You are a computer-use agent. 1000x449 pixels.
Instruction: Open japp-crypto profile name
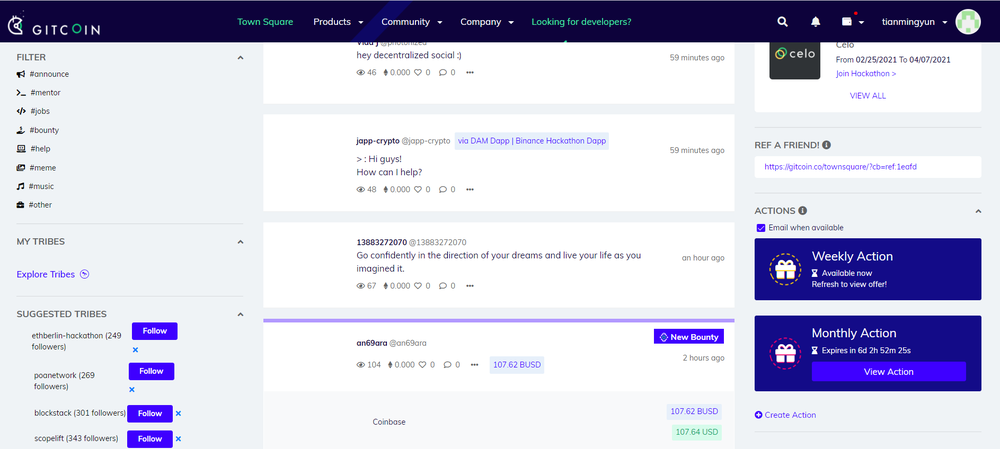tap(377, 141)
